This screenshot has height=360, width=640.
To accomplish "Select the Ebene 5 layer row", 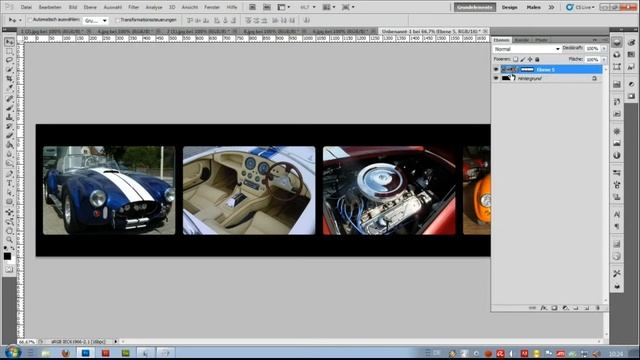I will 547,69.
